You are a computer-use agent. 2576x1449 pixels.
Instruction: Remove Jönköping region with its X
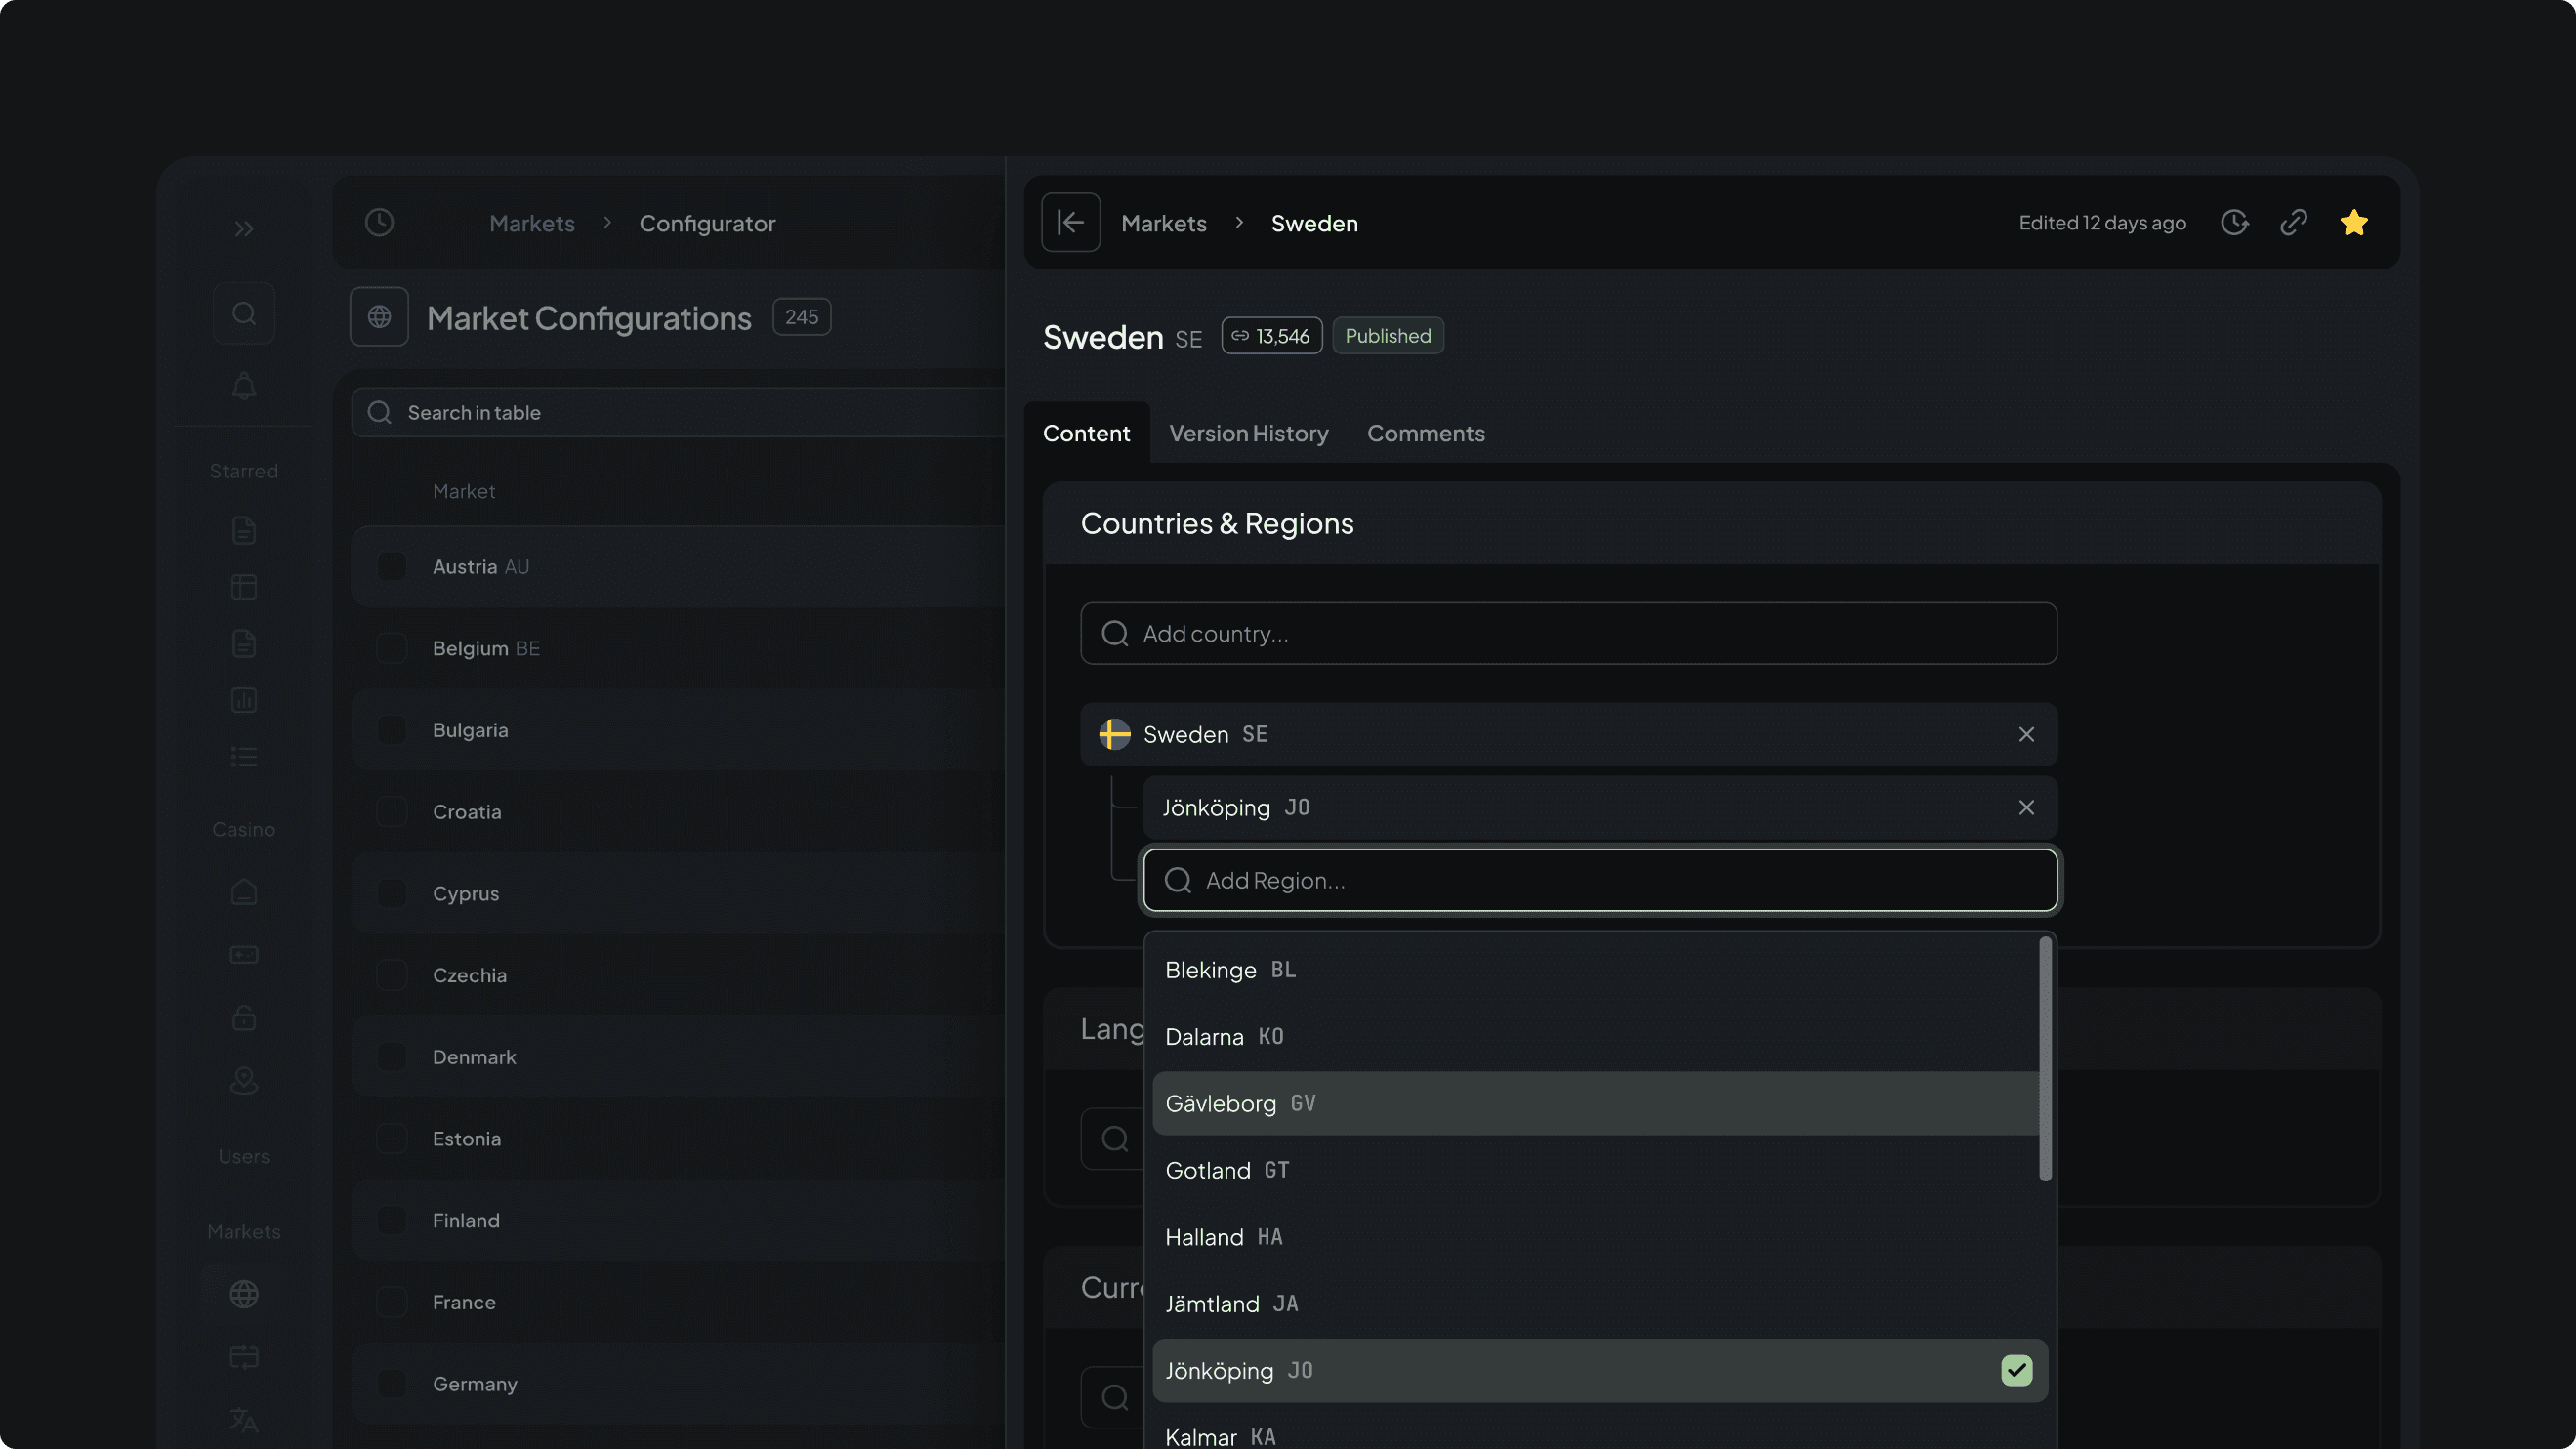tap(2026, 808)
